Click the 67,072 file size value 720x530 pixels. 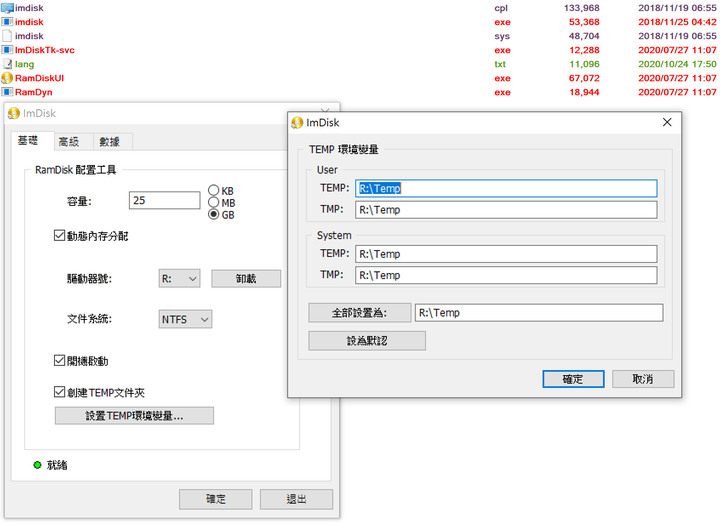584,78
